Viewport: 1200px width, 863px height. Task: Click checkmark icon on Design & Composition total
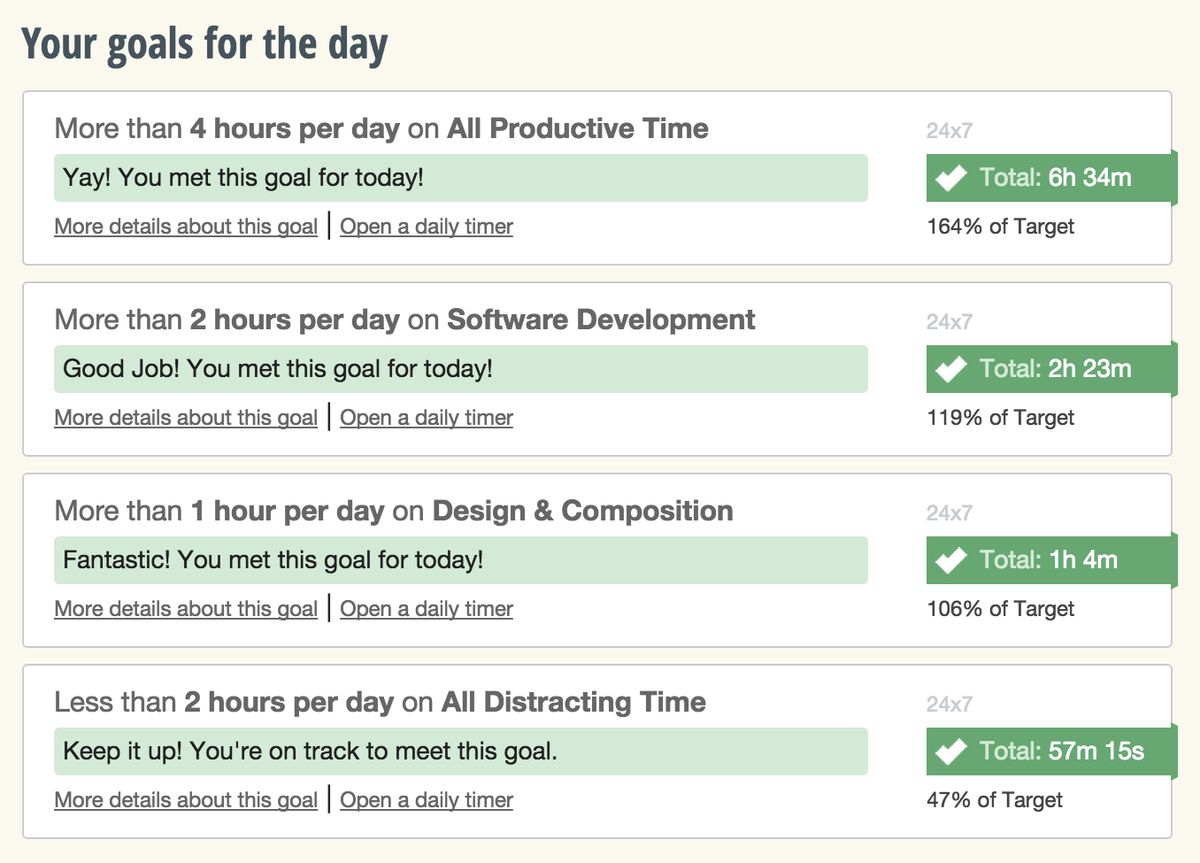click(x=951, y=560)
